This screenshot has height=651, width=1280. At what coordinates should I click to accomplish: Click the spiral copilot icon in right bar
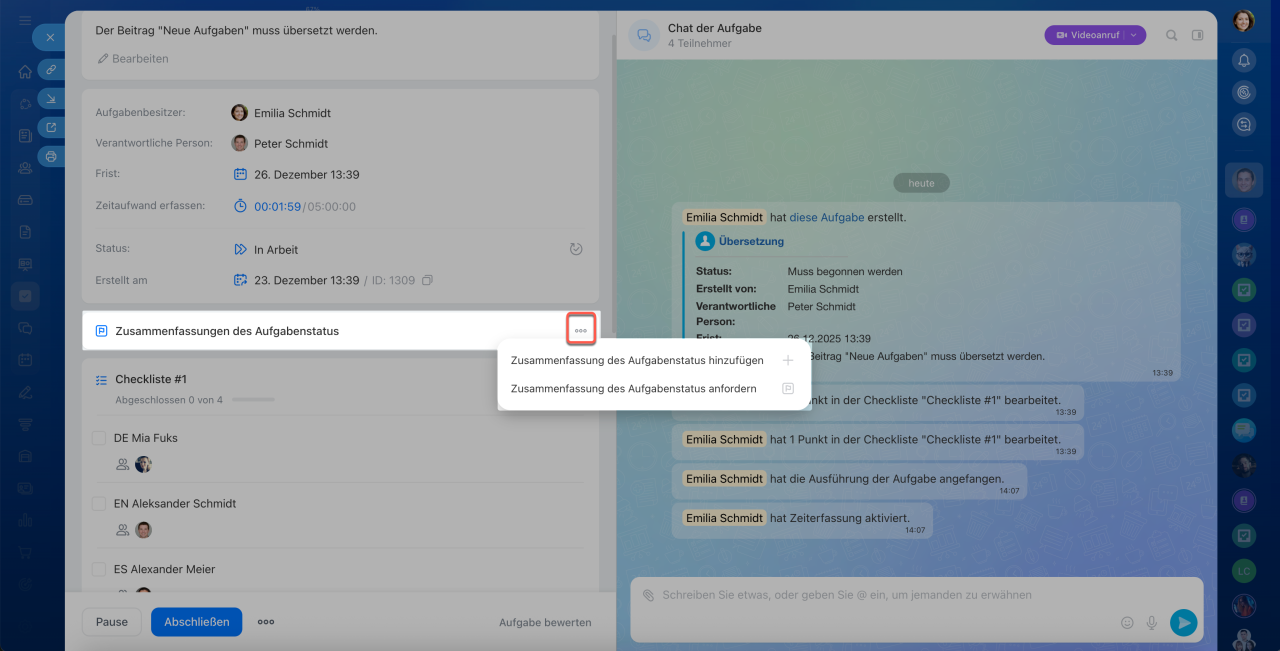(1244, 92)
